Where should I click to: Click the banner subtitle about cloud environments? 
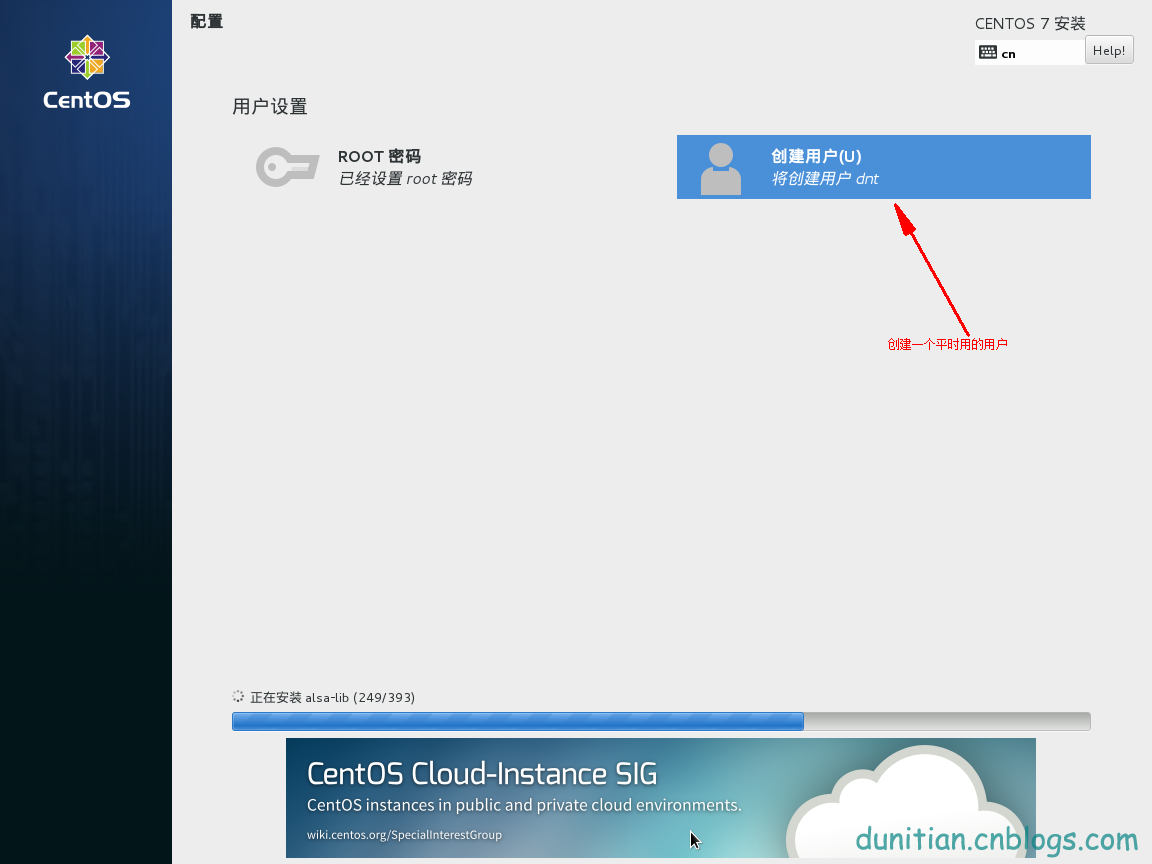[x=524, y=805]
